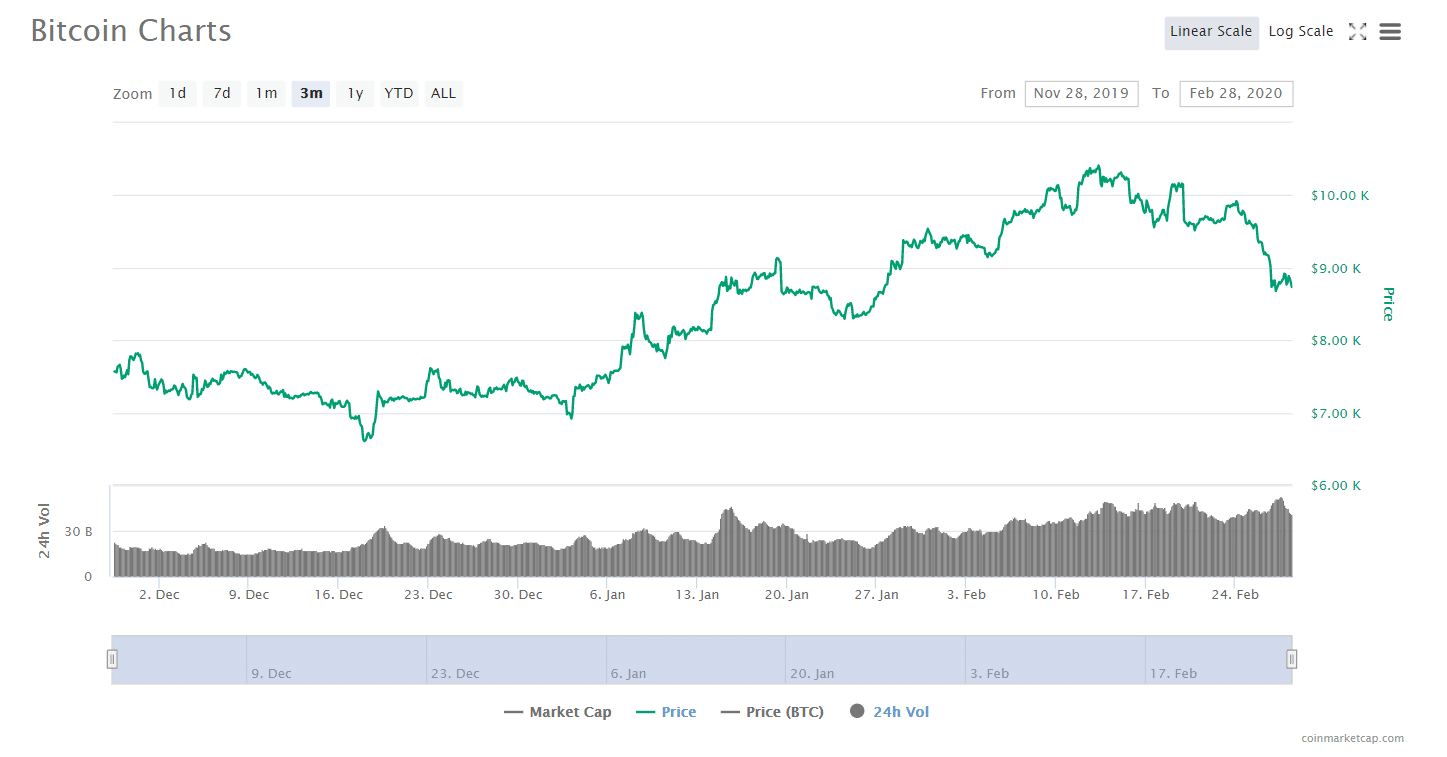Open the hamburger chart menu
The image size is (1447, 757).
1390,32
